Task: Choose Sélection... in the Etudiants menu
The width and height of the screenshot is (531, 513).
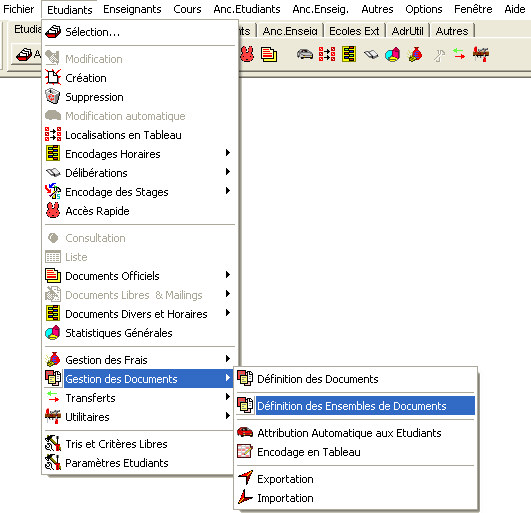Action: click(x=140, y=32)
